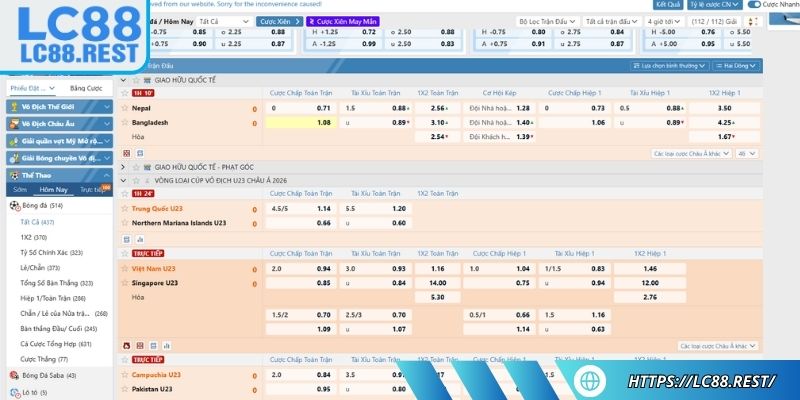
Task: Open the Hai Dòng layout dropdown
Action: [x=735, y=66]
